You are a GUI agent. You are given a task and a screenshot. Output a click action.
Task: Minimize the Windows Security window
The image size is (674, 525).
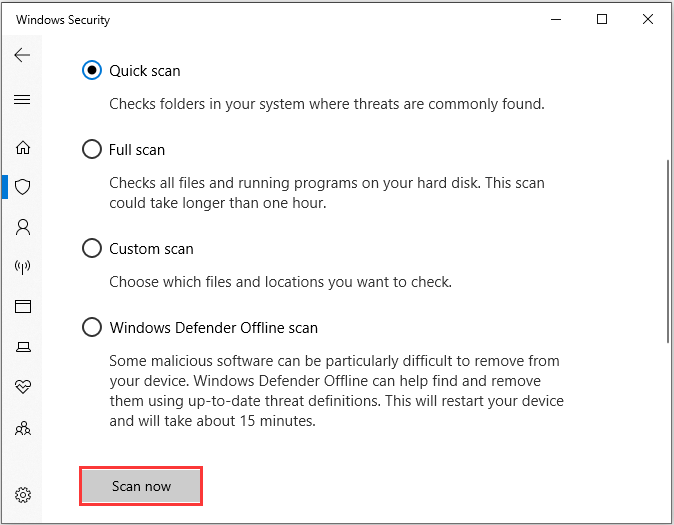556,19
